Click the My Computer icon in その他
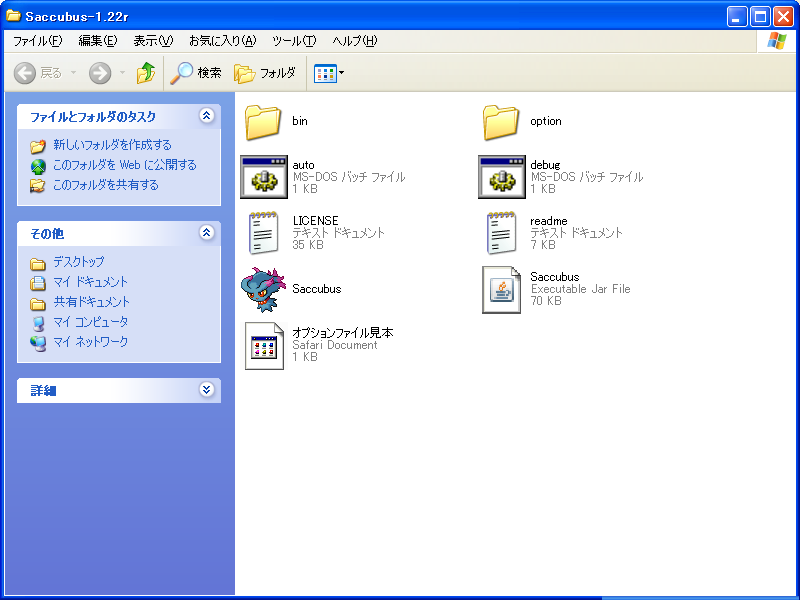The height and width of the screenshot is (600, 800). click(x=38, y=323)
